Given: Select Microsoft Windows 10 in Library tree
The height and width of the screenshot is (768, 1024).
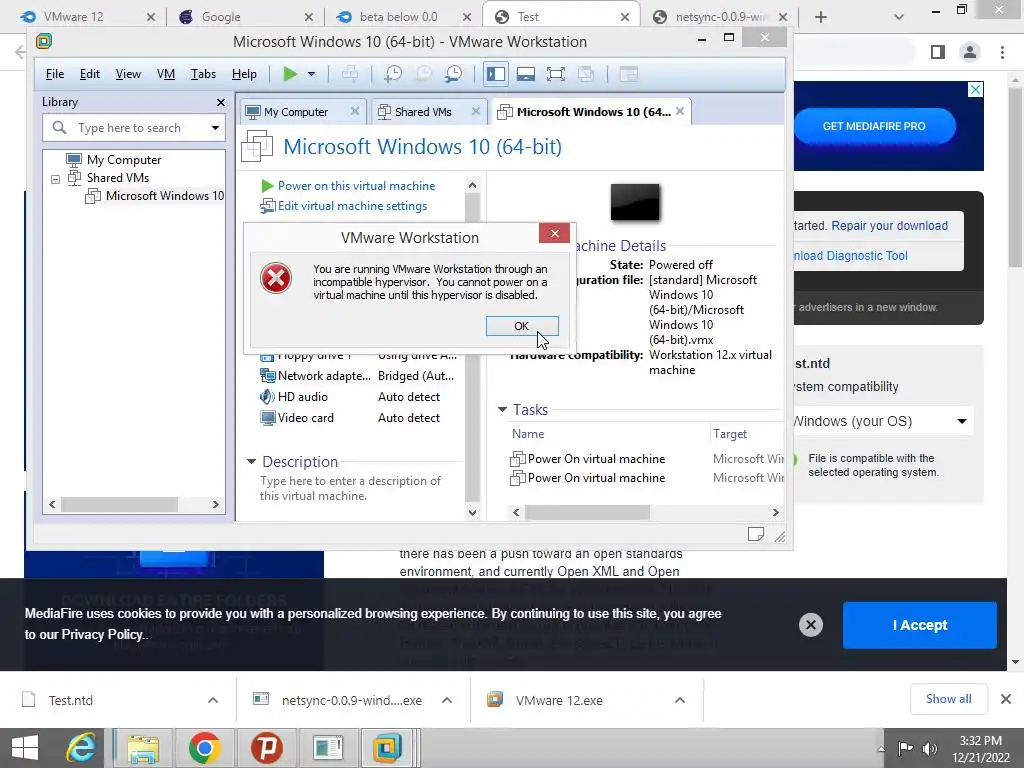Looking at the screenshot, I should click(165, 196).
